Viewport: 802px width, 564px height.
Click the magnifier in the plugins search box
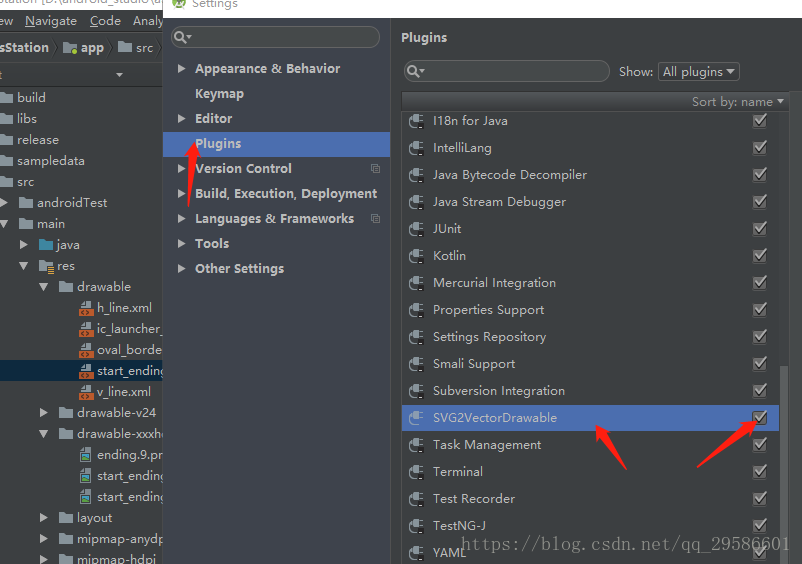tap(415, 71)
